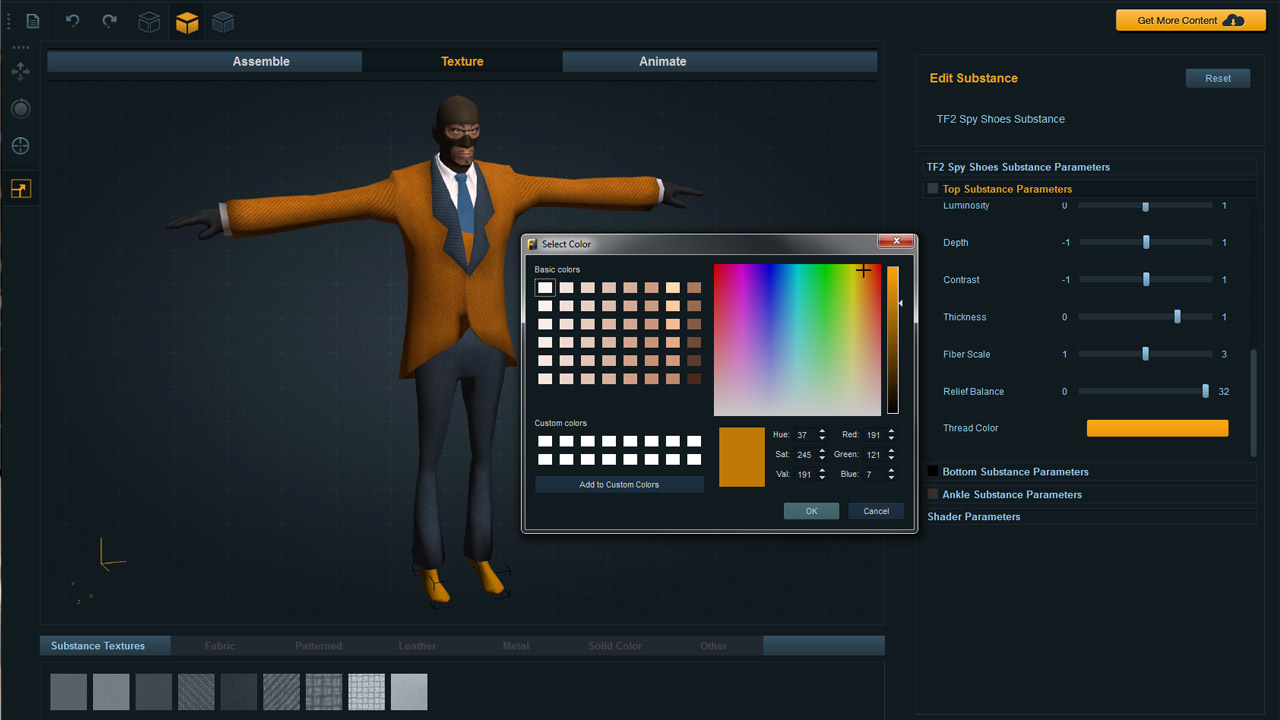Click the Thickness slider handle
The height and width of the screenshot is (720, 1280).
(x=1177, y=317)
